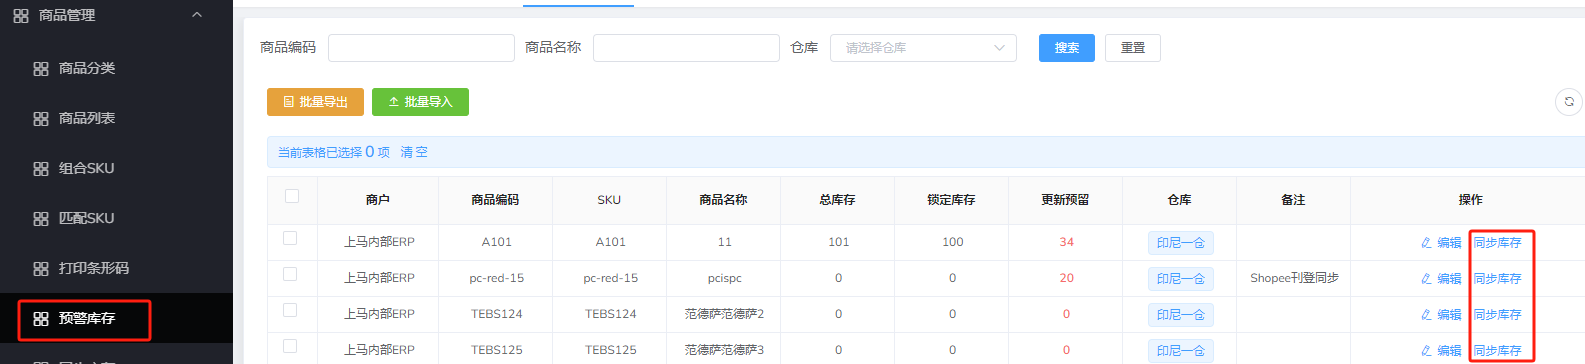
Task: Click 同步库存 for the TEBS124 row
Action: 1497,315
